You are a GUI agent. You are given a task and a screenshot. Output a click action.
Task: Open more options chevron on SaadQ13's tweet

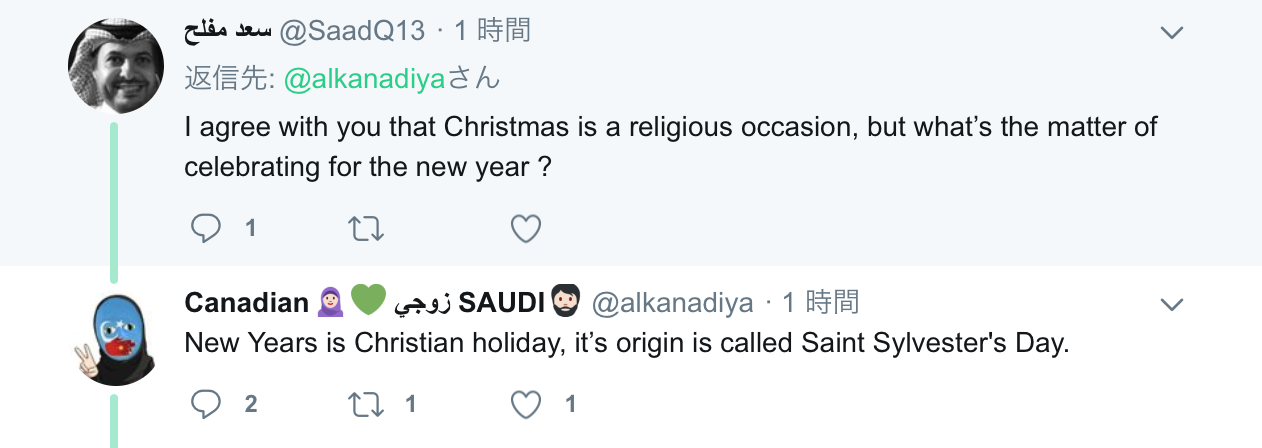pyautogui.click(x=1171, y=33)
